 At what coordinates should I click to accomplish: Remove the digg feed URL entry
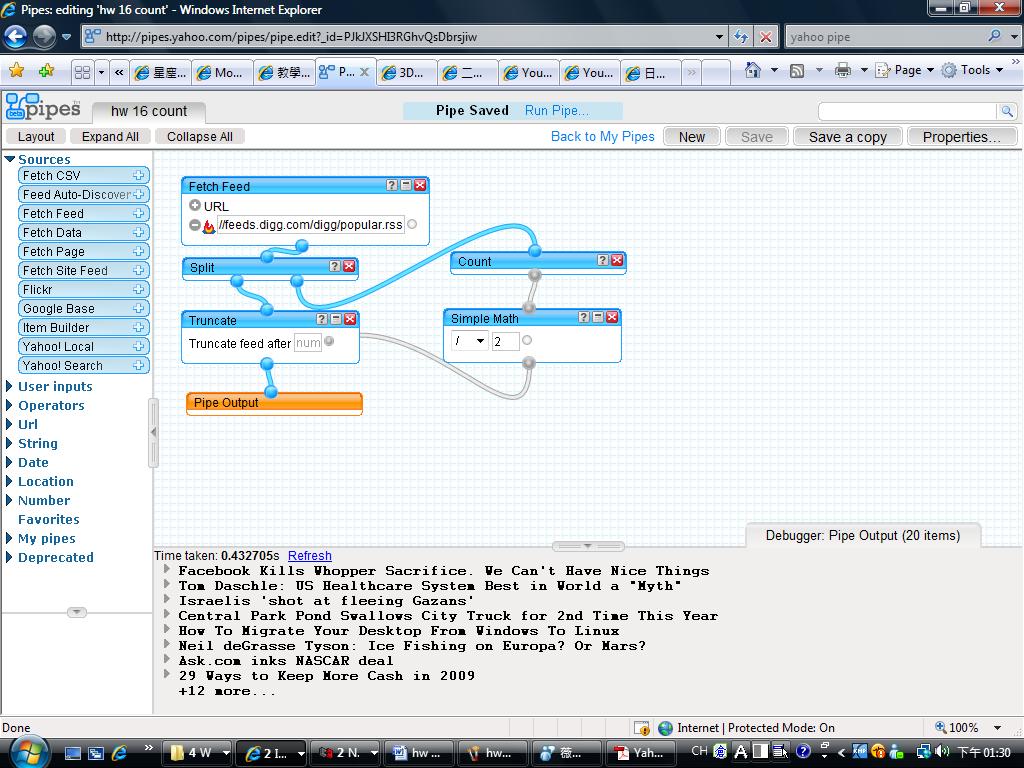point(195,225)
